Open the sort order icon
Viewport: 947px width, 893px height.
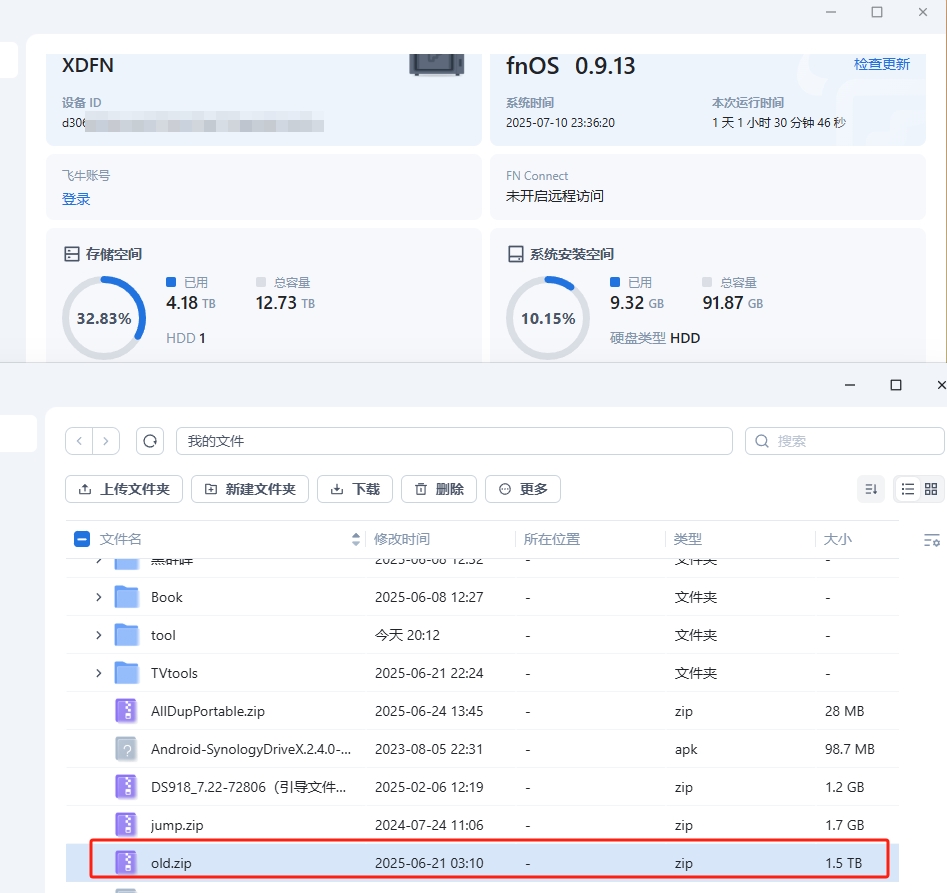(x=871, y=489)
